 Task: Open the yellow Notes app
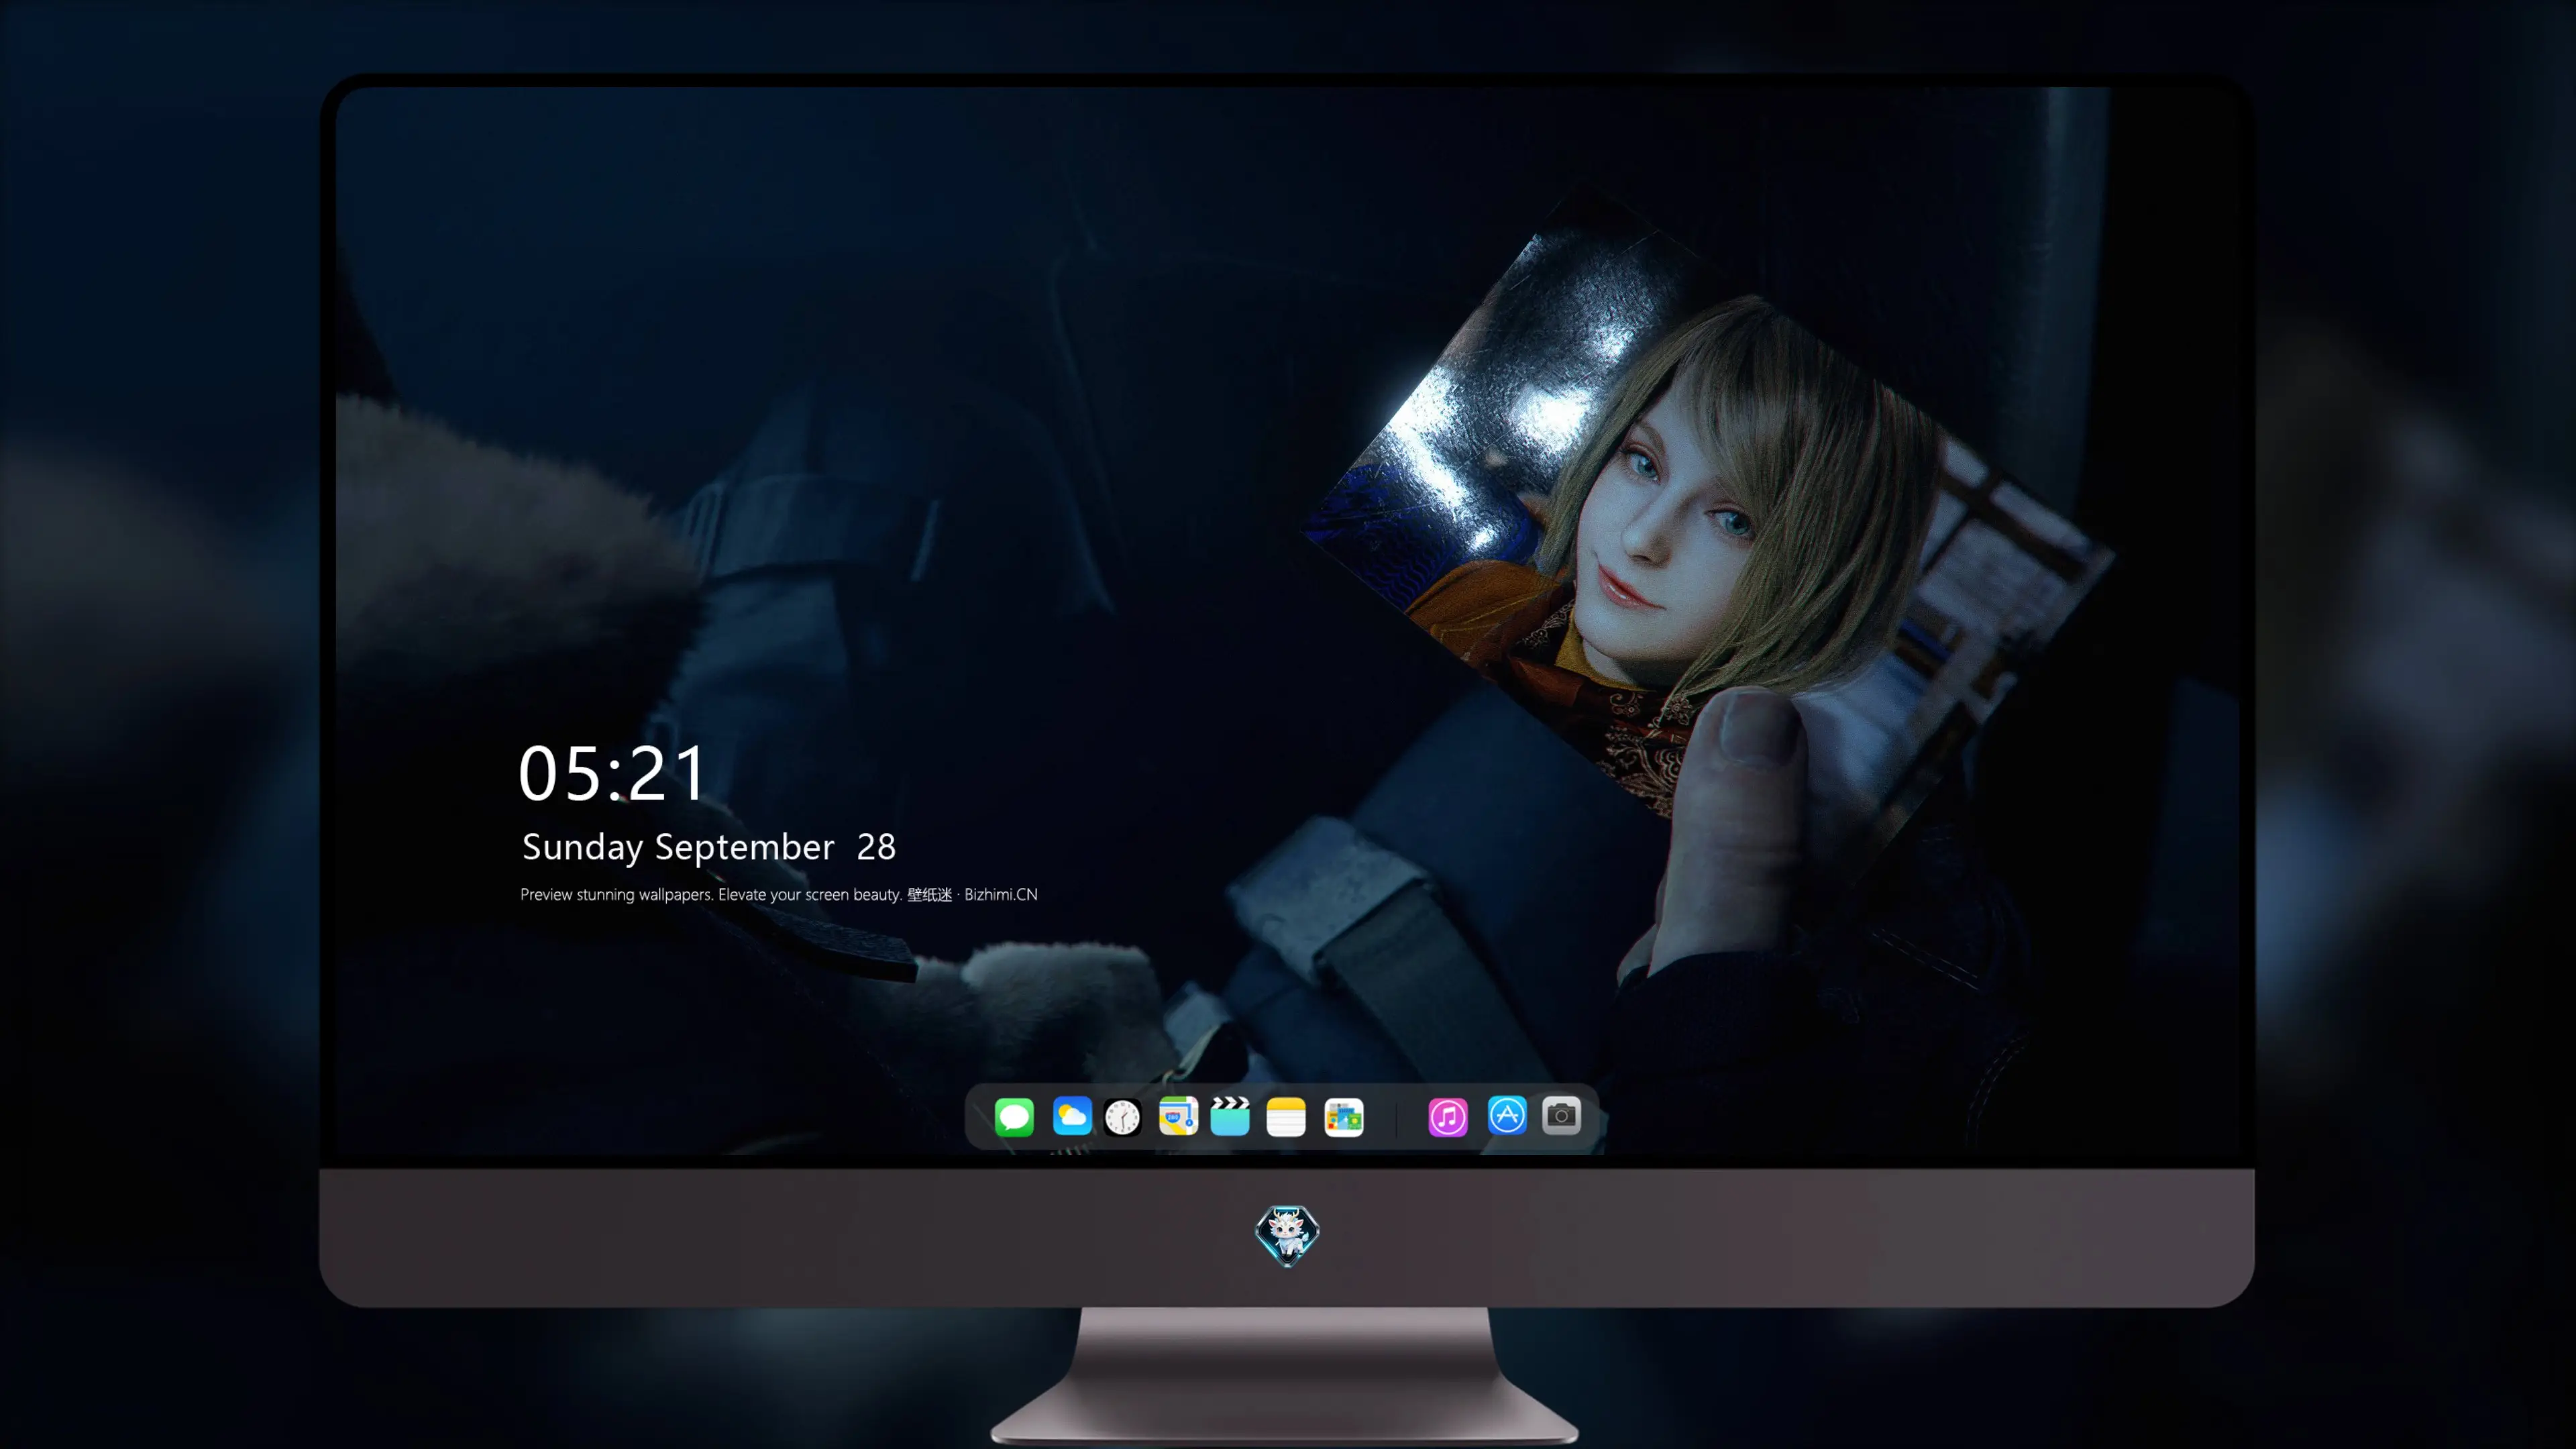pyautogui.click(x=1286, y=1116)
